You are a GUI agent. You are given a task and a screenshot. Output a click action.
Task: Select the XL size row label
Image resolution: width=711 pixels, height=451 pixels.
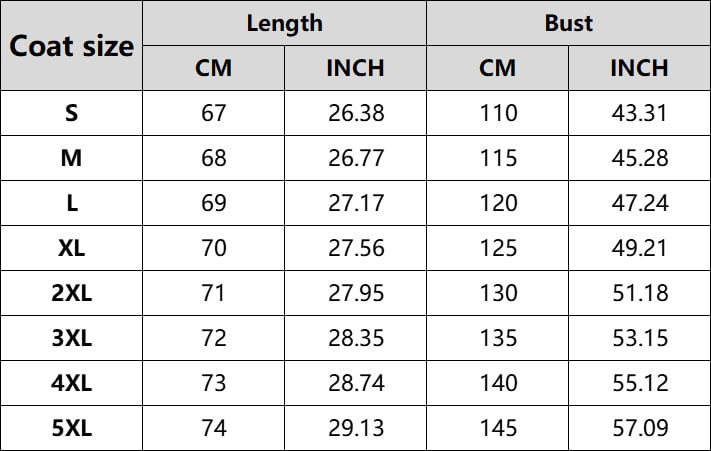[71, 248]
